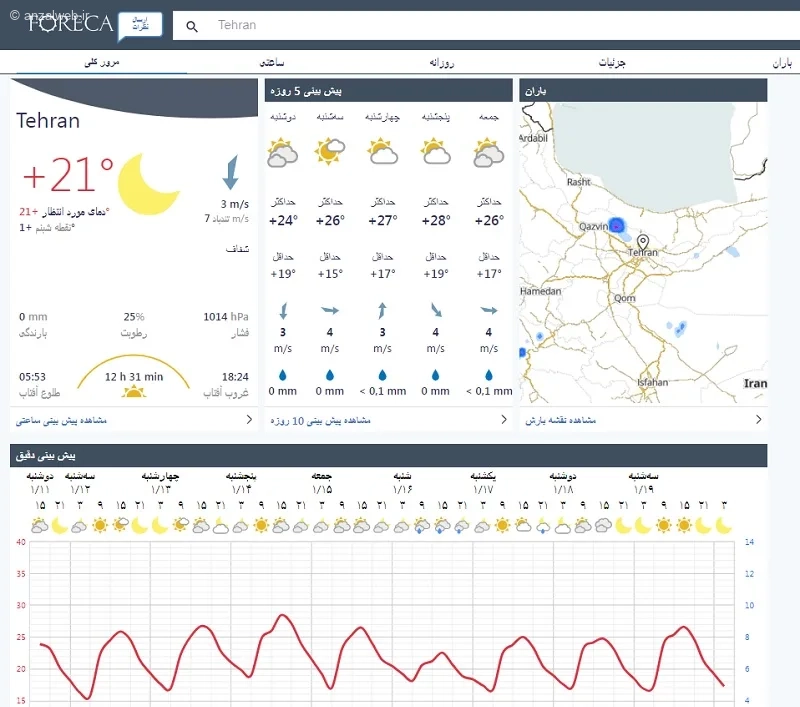Click the پیش بینی دقیق section header

pos(389,456)
